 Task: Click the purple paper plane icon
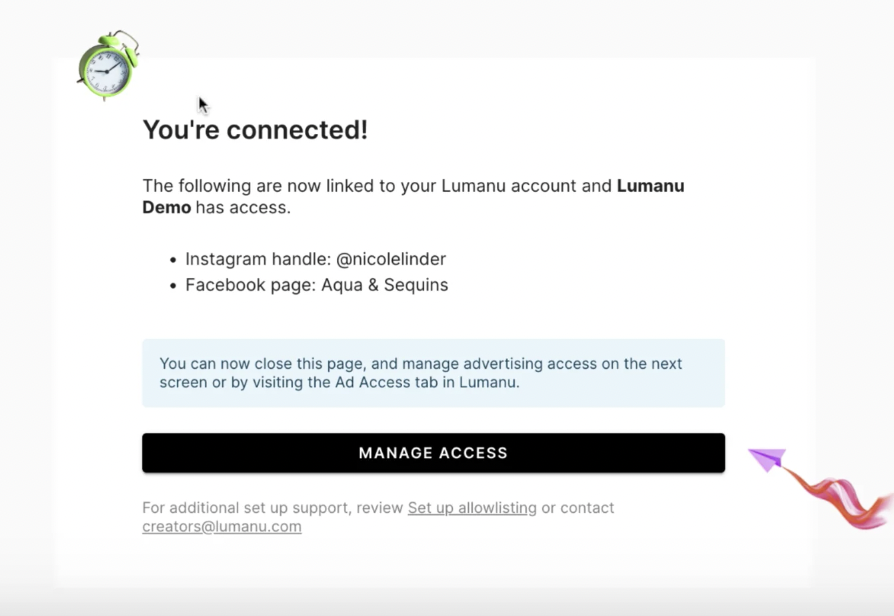coord(767,459)
